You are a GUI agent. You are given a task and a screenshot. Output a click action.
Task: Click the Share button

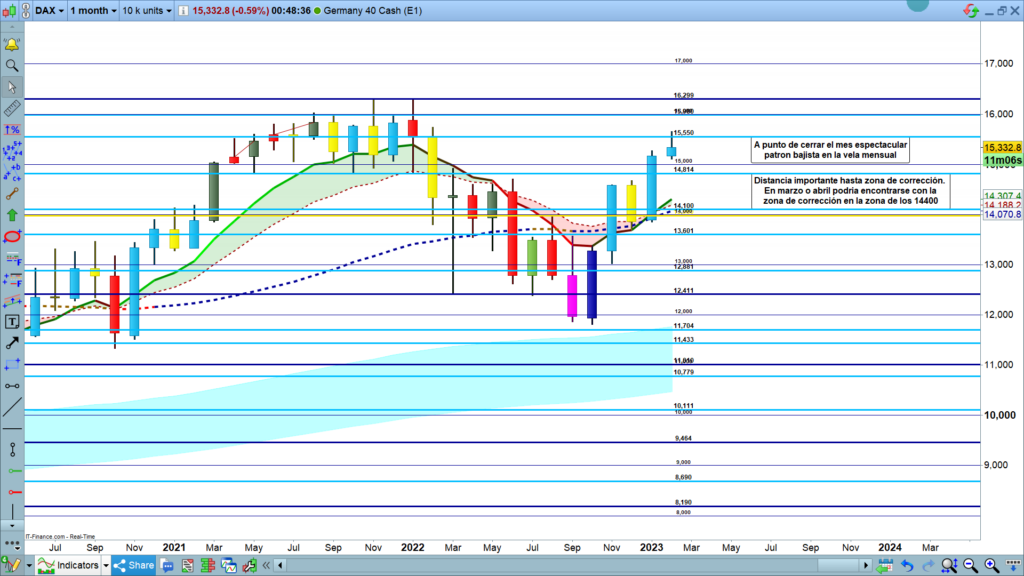click(x=133, y=566)
